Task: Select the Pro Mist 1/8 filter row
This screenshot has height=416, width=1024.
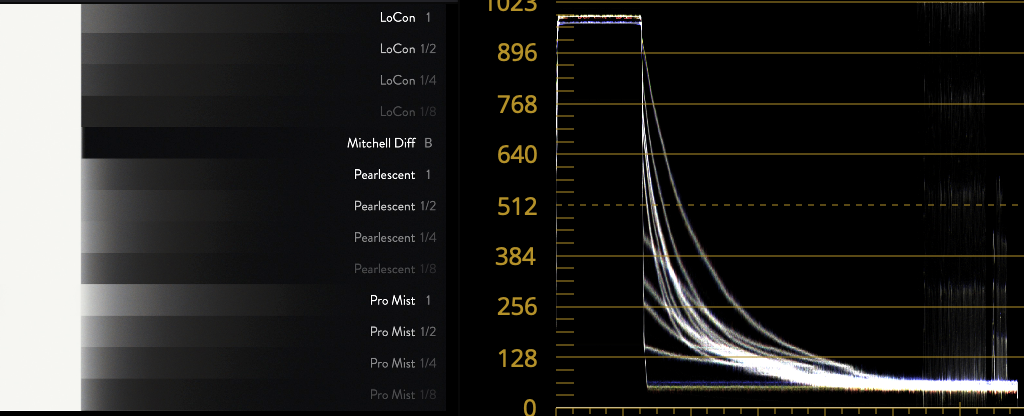Action: tap(264, 394)
